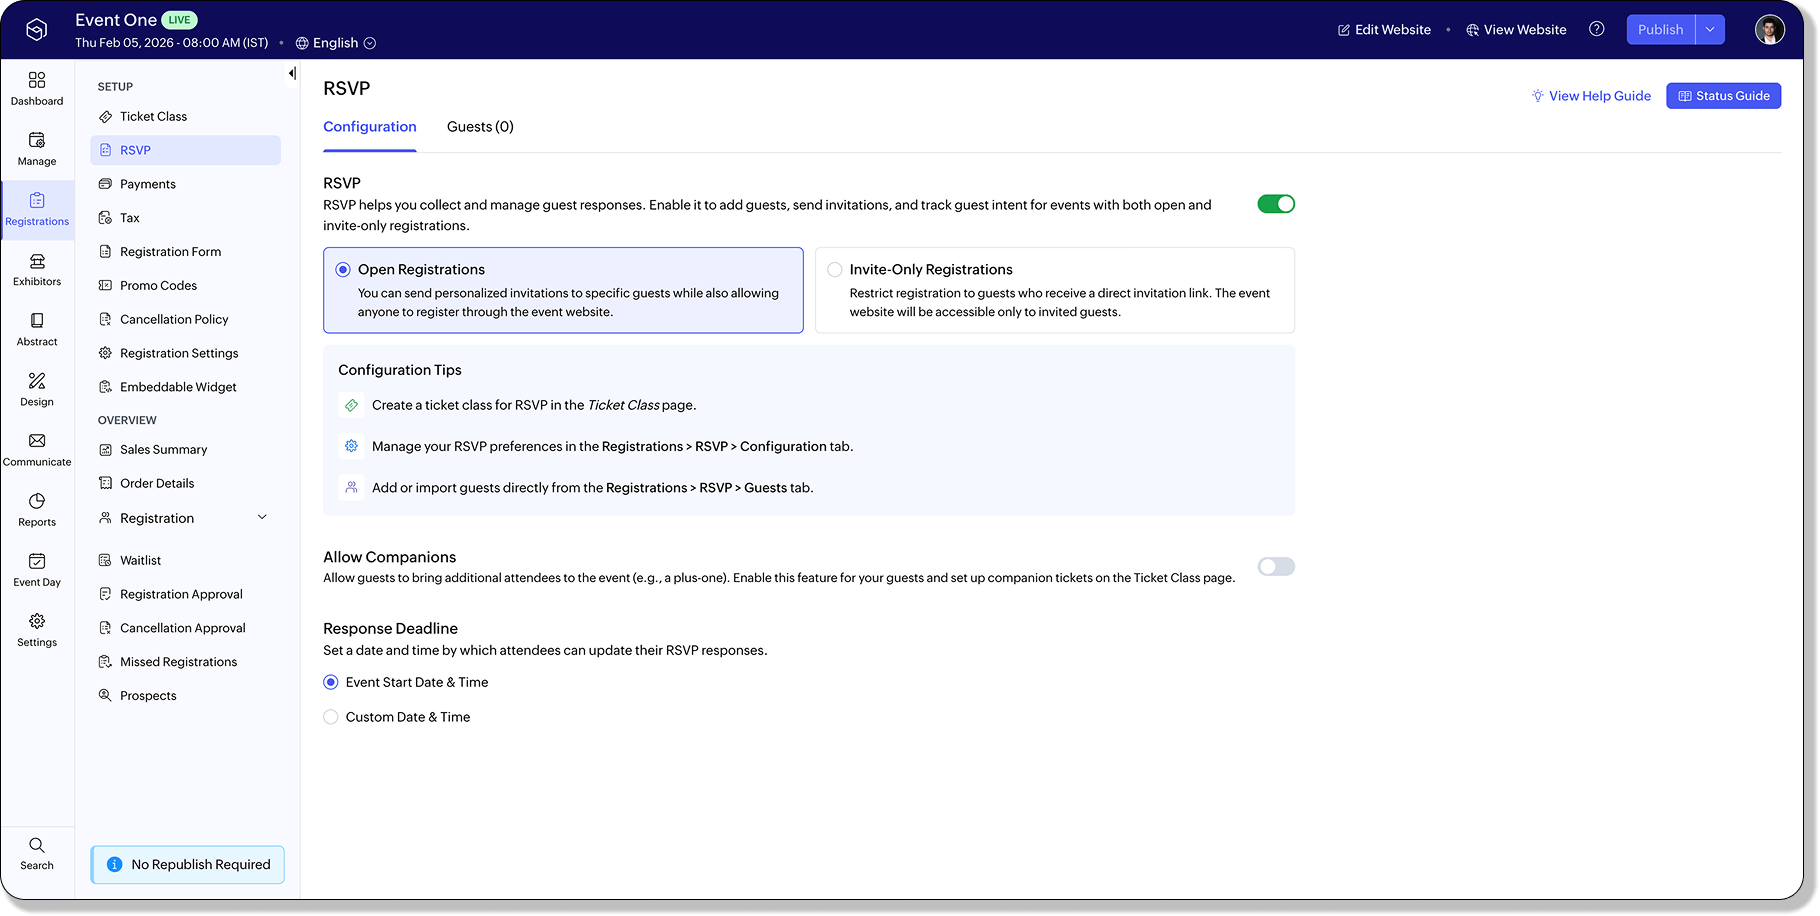The width and height of the screenshot is (1820, 916).
Task: Click the Search magnifier icon
Action: tap(37, 846)
